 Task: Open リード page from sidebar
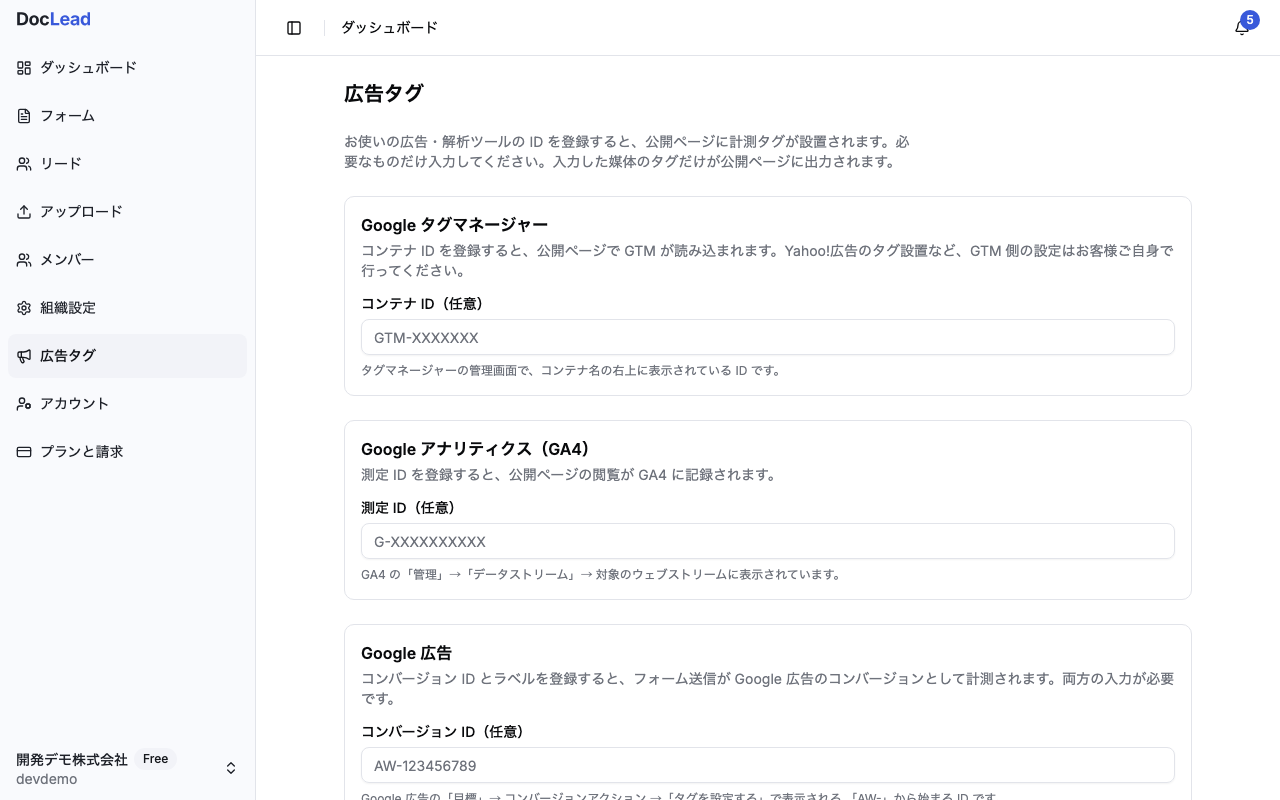click(x=127, y=164)
